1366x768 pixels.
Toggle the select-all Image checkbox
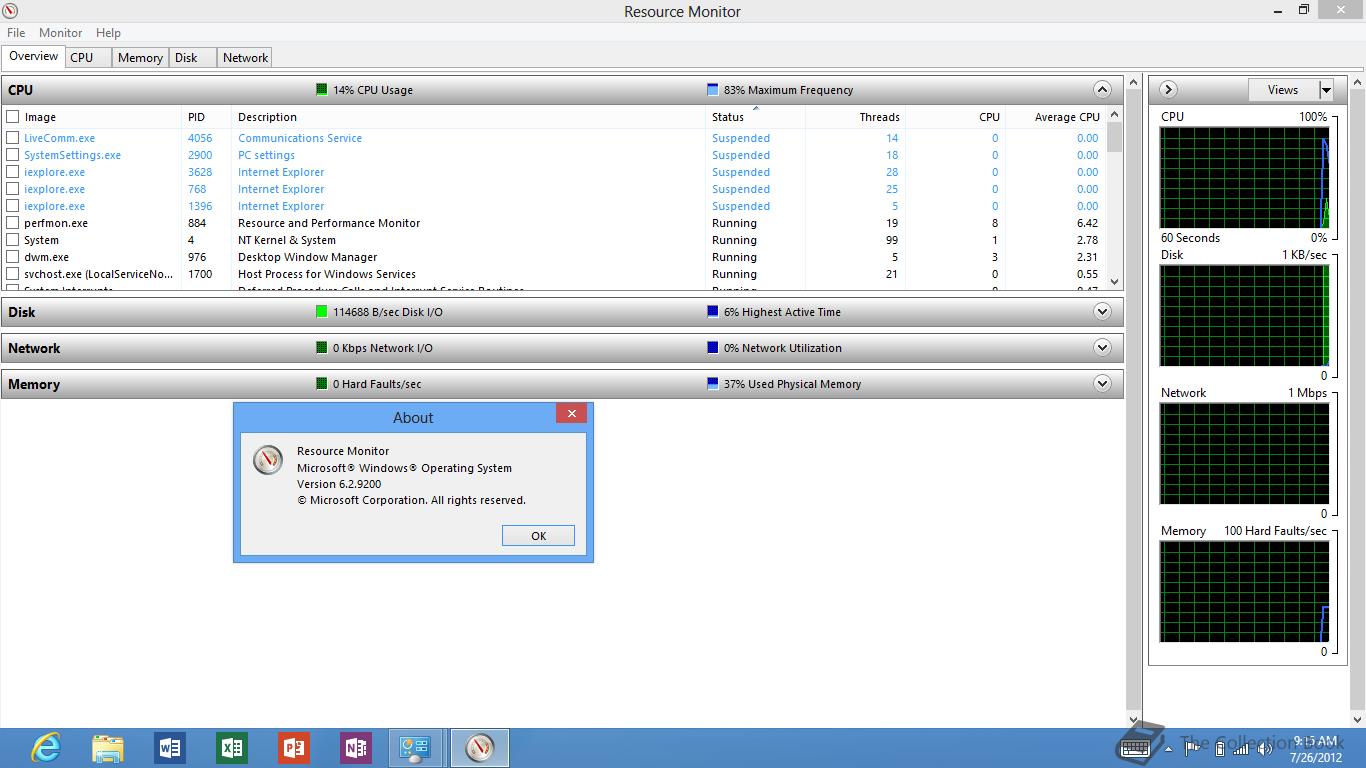point(13,117)
